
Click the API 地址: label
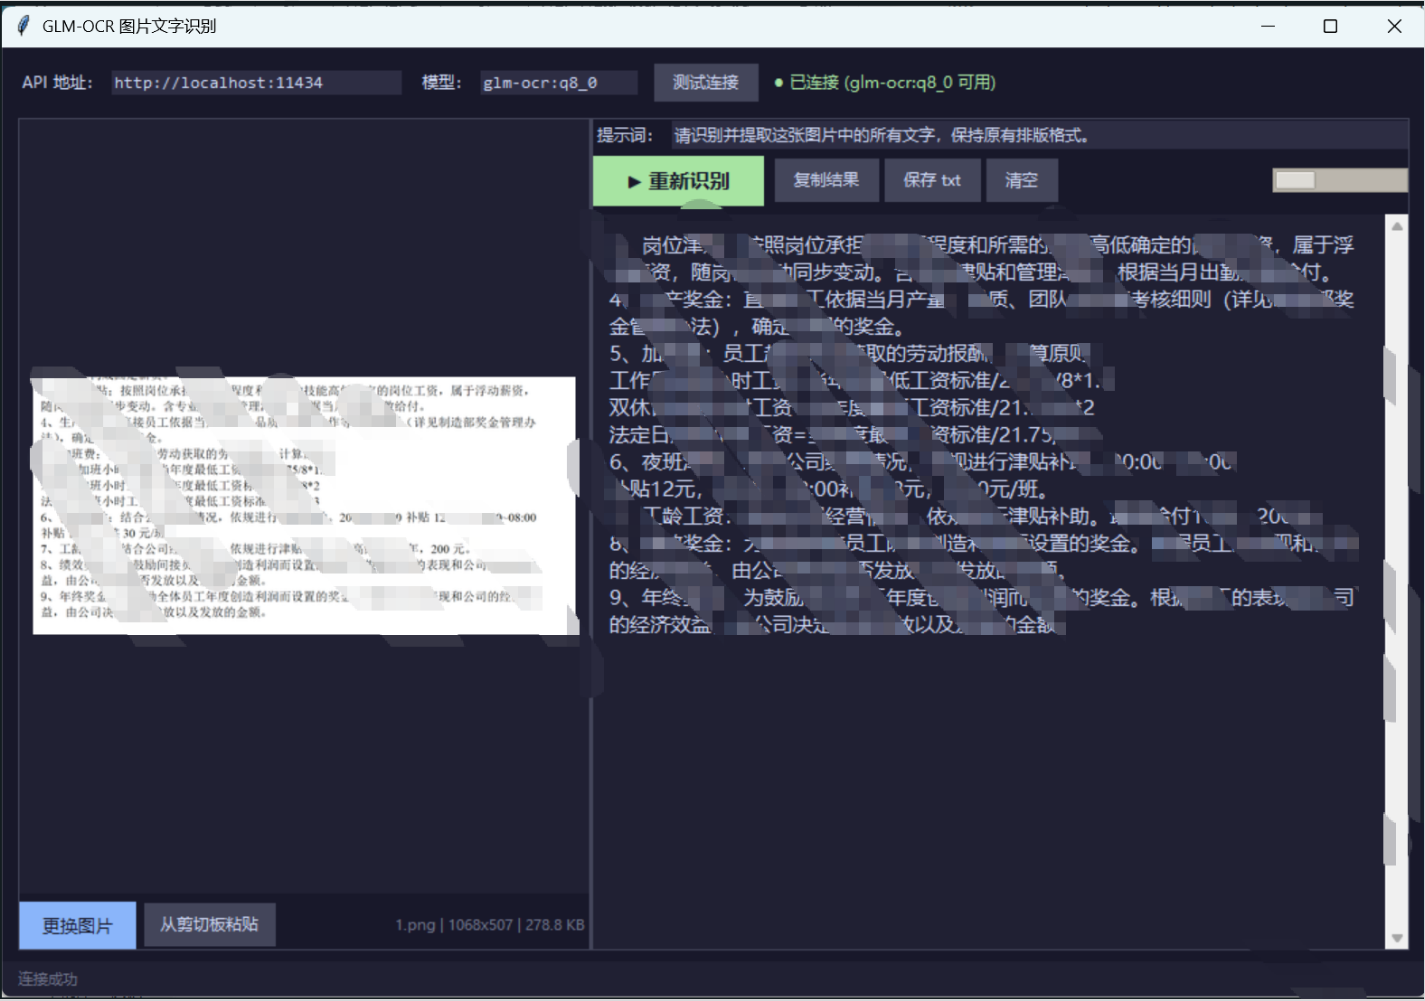(57, 82)
